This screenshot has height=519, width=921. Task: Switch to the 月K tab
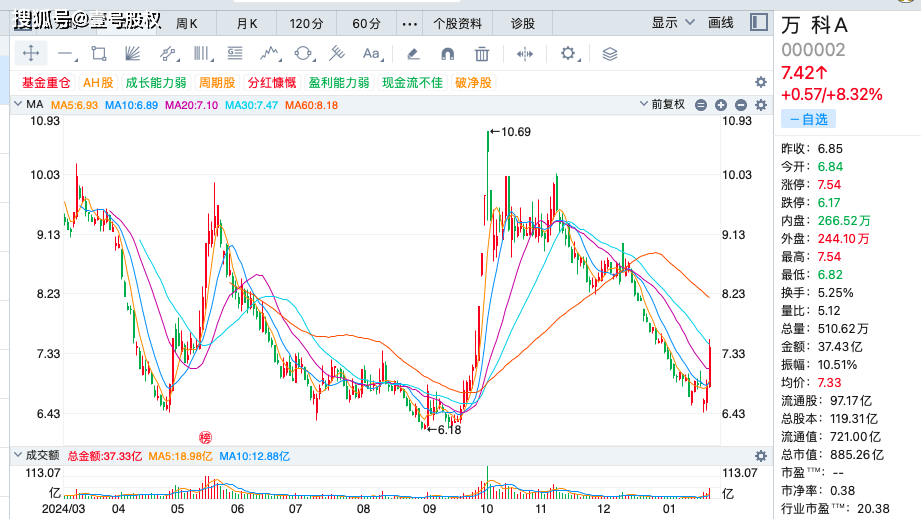pos(247,24)
